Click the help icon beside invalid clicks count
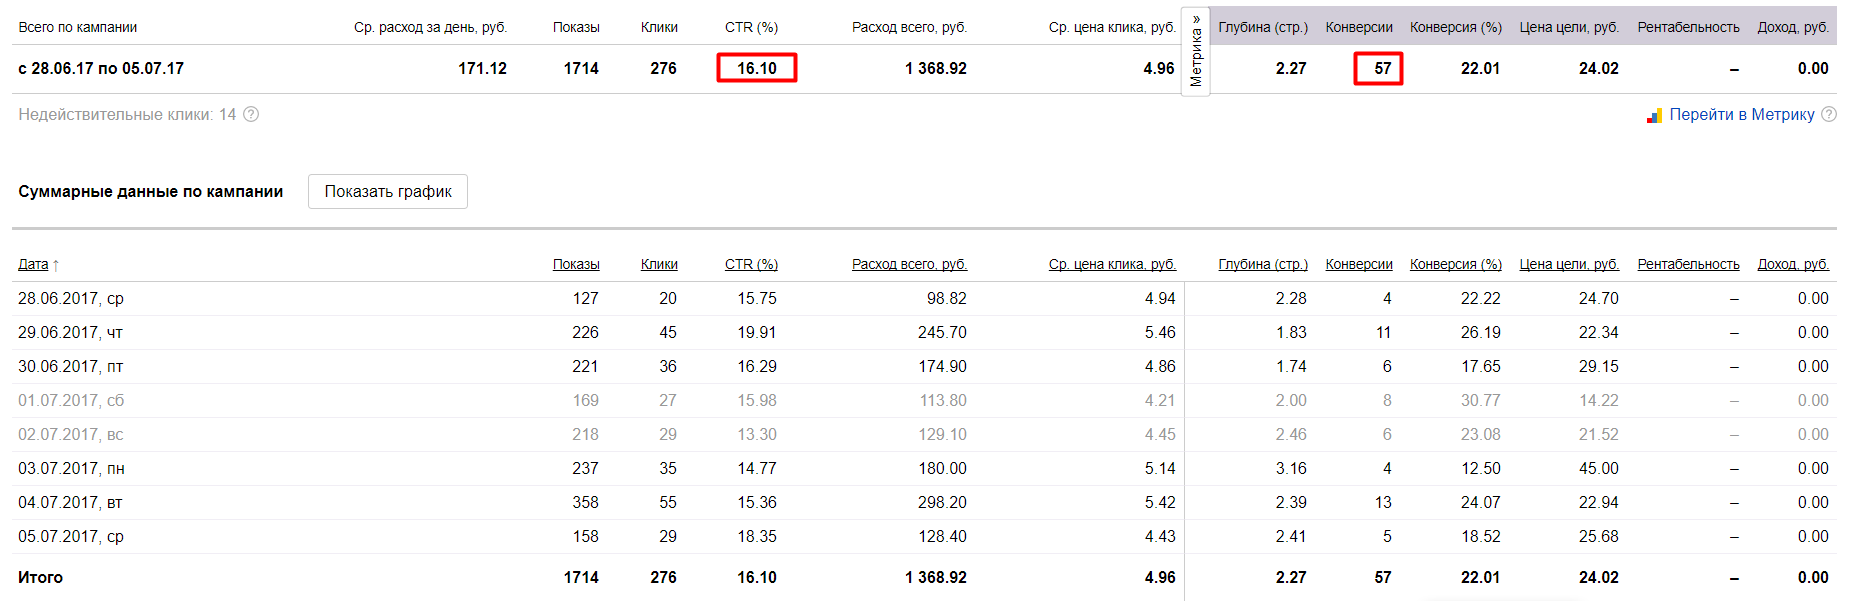1863x601 pixels. tap(251, 114)
